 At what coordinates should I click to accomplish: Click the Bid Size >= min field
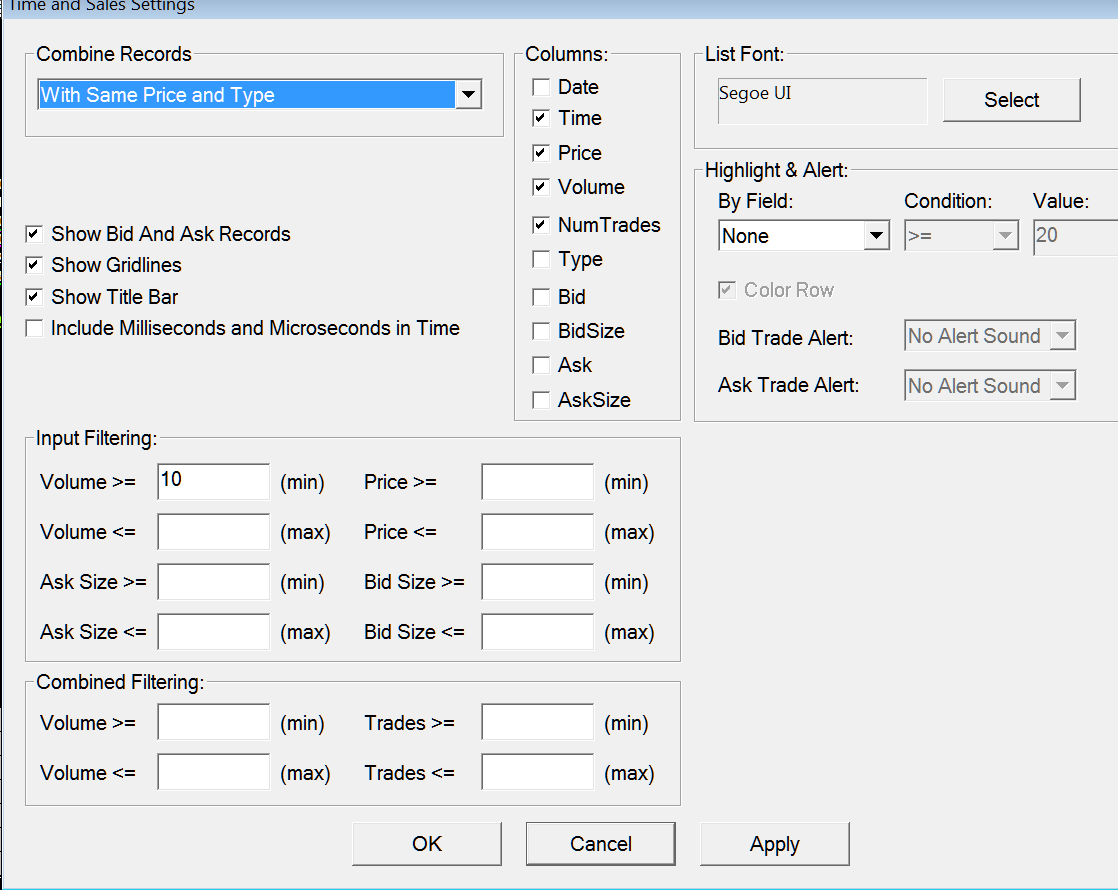(x=538, y=582)
